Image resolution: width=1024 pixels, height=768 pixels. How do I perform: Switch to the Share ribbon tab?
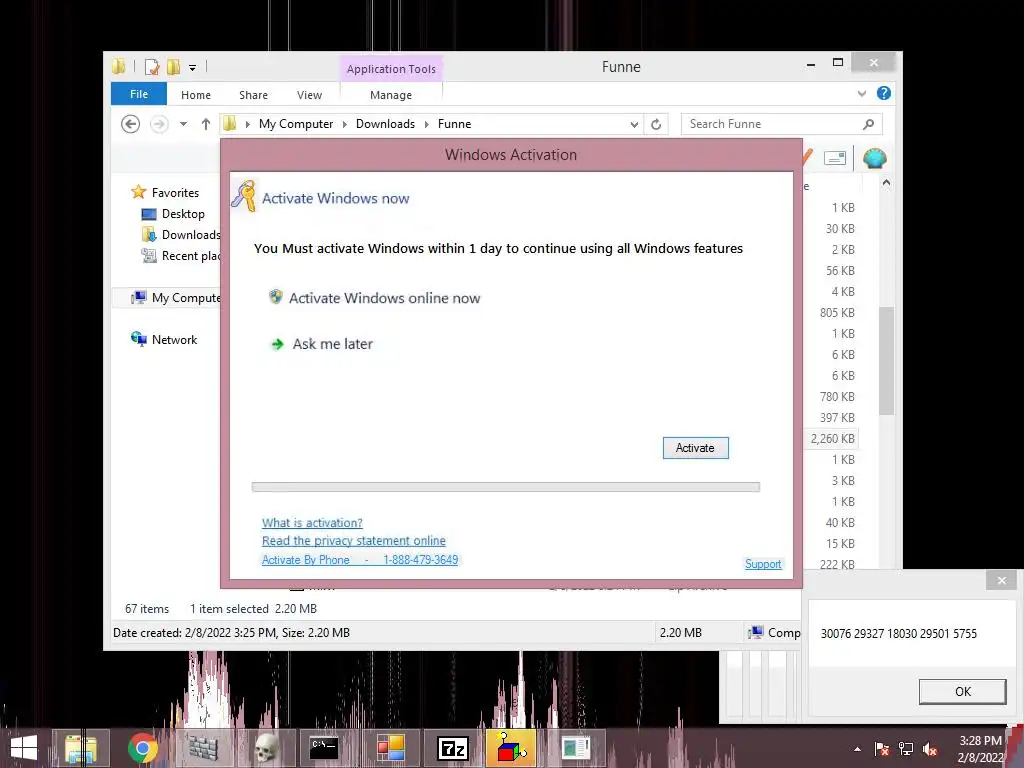253,95
